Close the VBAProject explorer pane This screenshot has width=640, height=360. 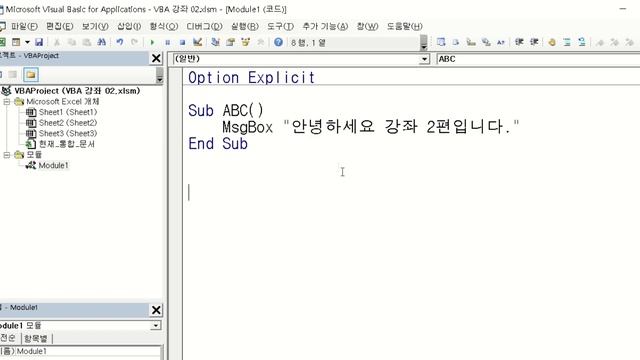tap(156, 58)
